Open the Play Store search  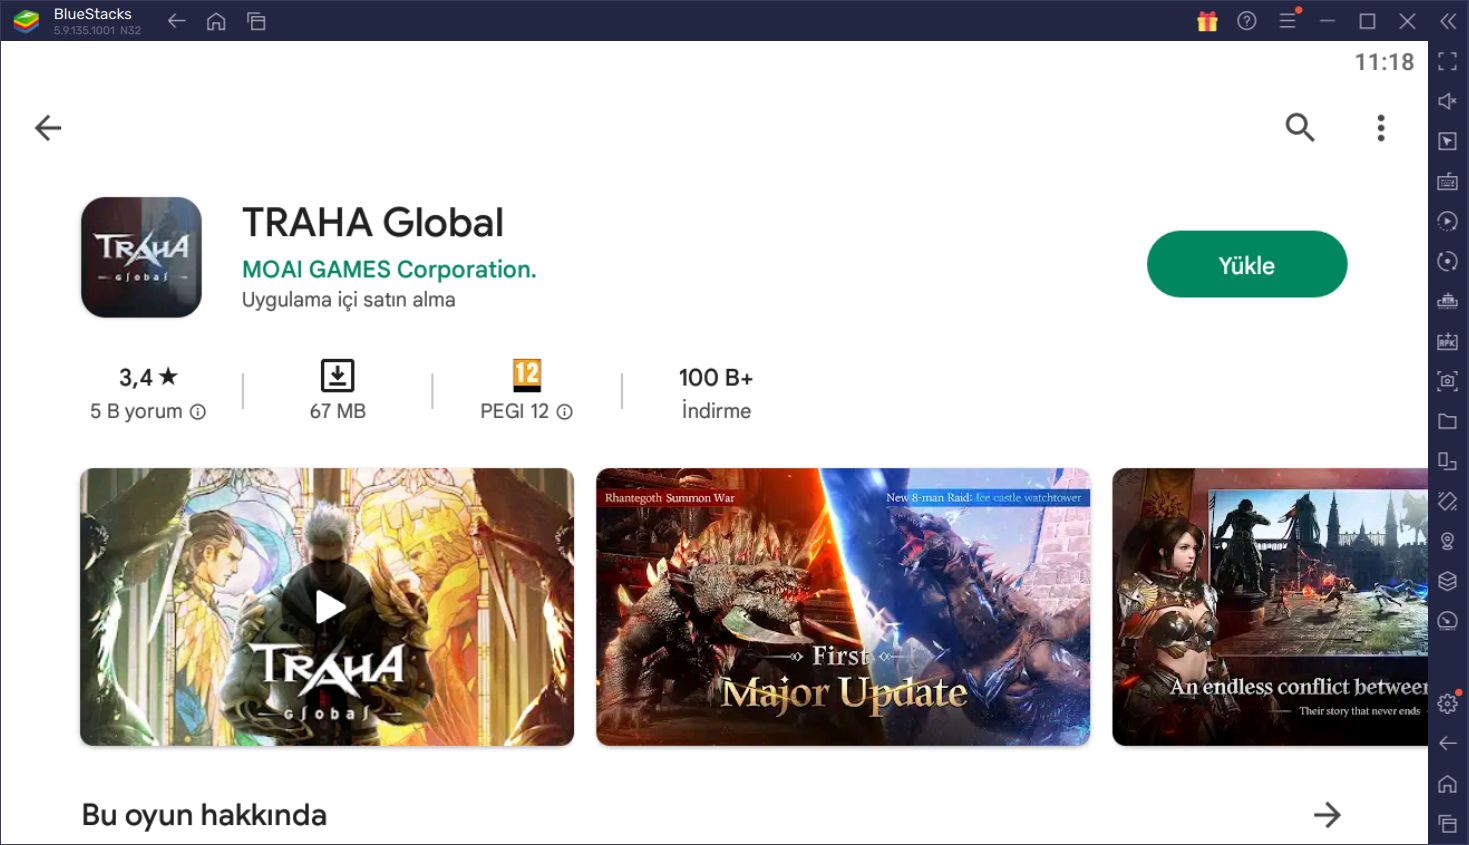click(1300, 127)
